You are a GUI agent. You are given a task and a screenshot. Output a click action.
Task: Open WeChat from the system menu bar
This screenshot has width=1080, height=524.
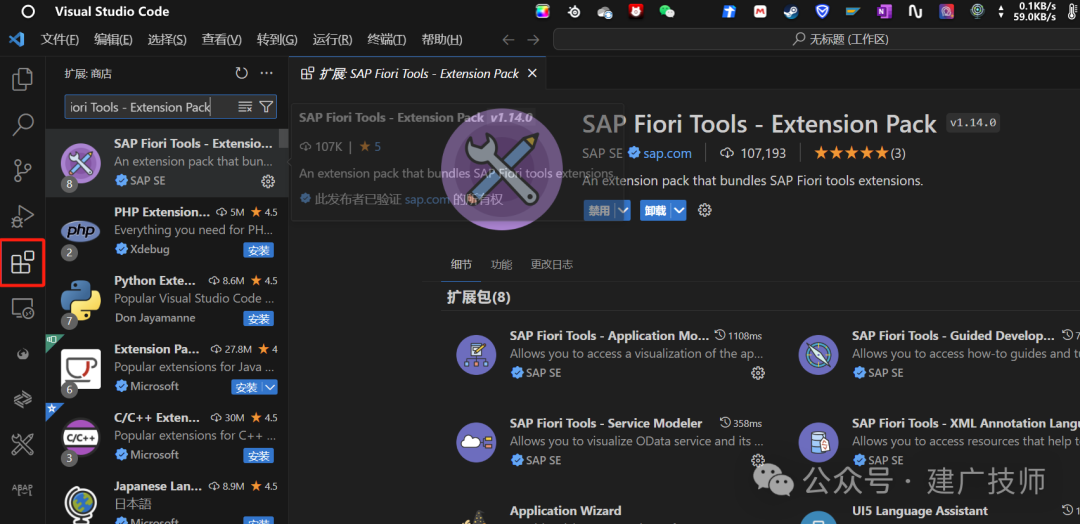[x=666, y=12]
